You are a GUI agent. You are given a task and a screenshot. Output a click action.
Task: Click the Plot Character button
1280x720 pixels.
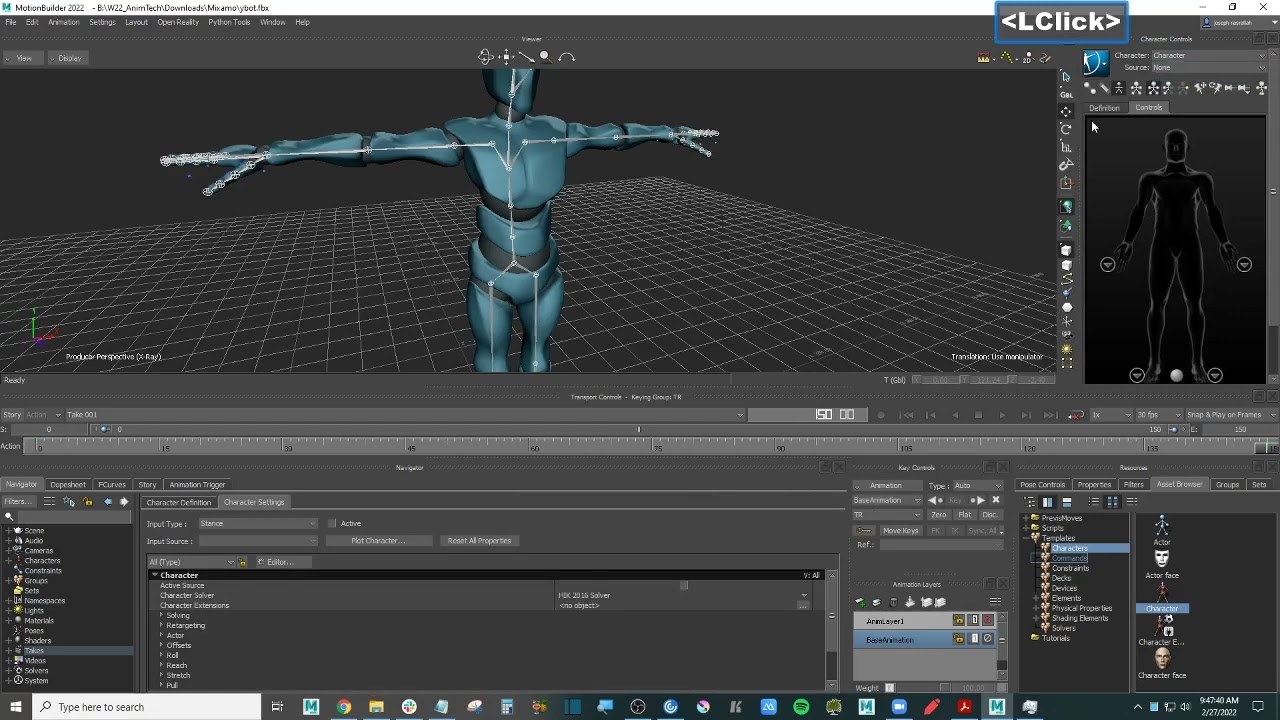click(x=377, y=541)
